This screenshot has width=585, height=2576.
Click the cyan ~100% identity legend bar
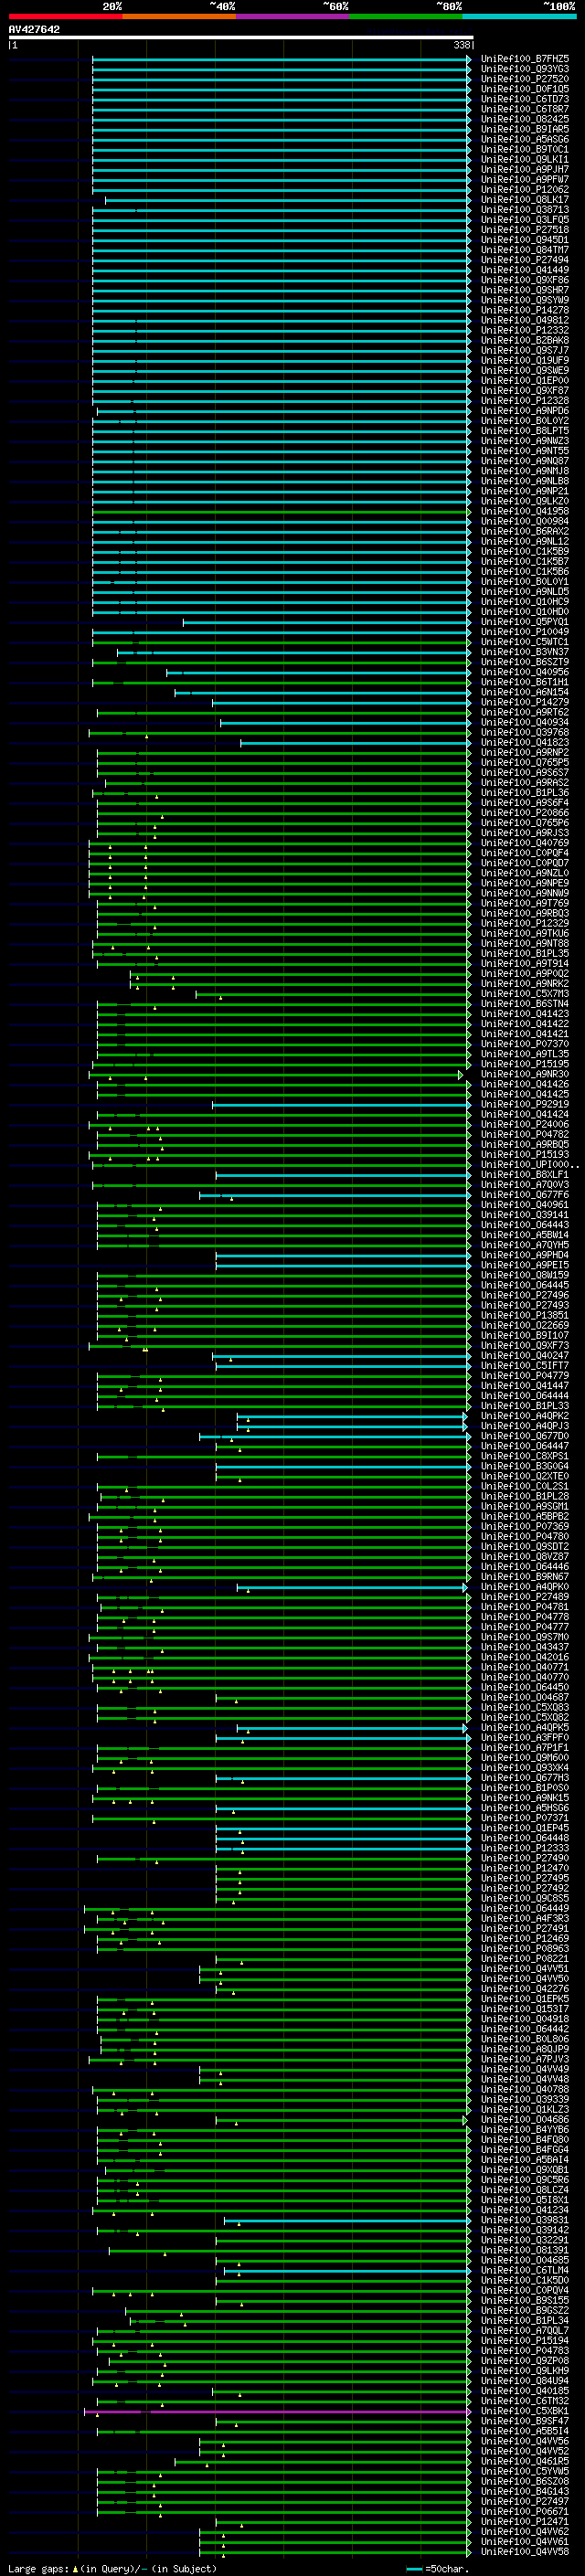point(519,16)
